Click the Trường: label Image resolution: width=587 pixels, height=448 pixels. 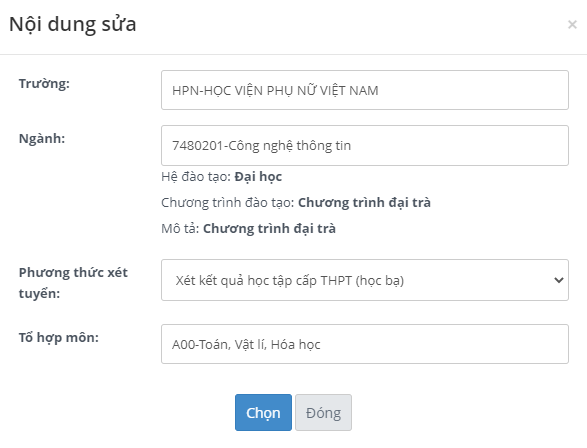44,83
